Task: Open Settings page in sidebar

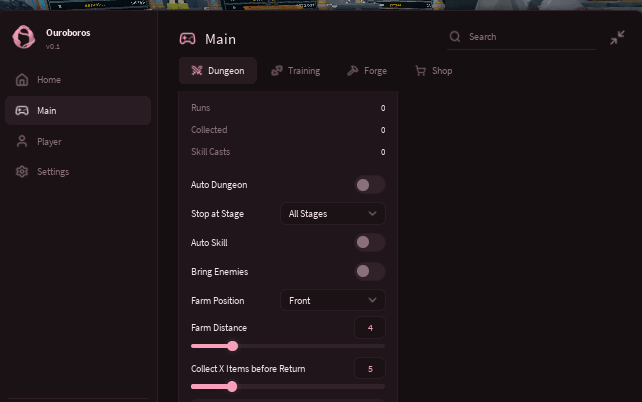Action: [78, 172]
